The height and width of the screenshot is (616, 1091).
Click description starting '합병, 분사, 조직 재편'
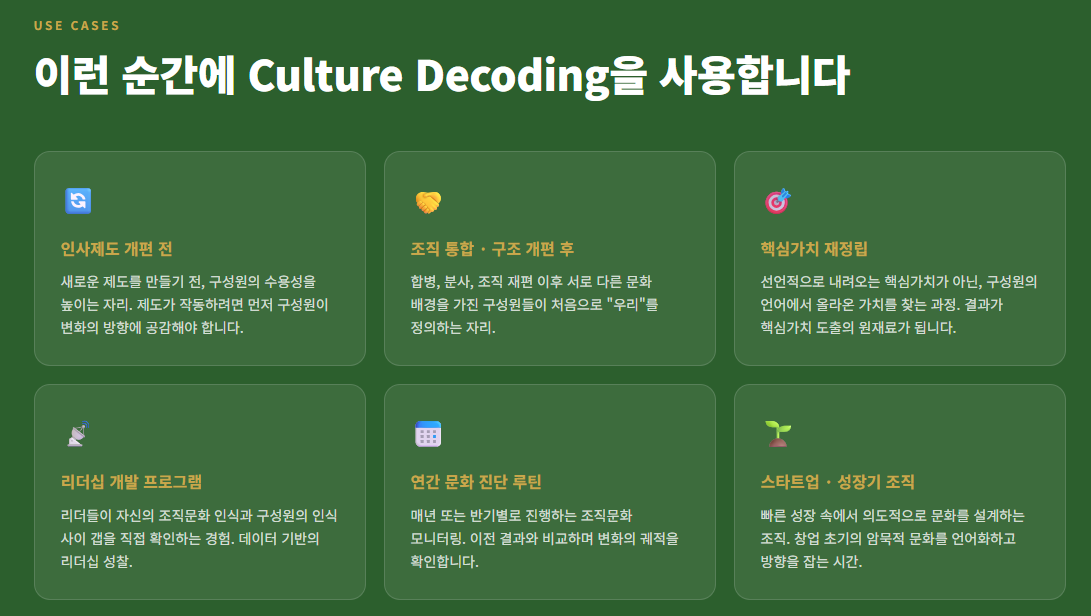click(534, 304)
